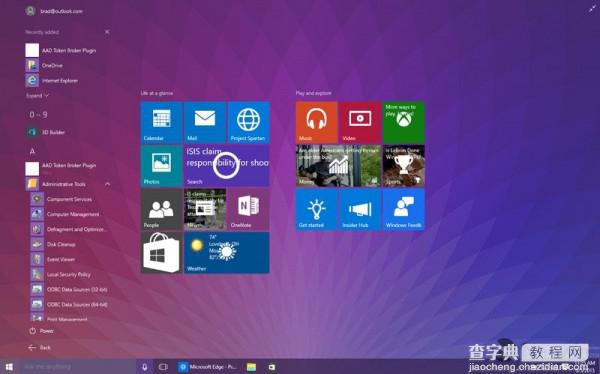
Task: Click the A letter section header
Action: pyautogui.click(x=33, y=151)
